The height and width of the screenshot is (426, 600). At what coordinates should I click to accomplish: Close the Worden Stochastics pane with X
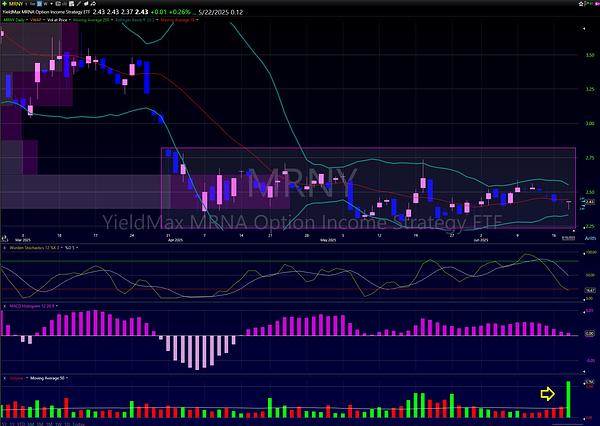5,248
